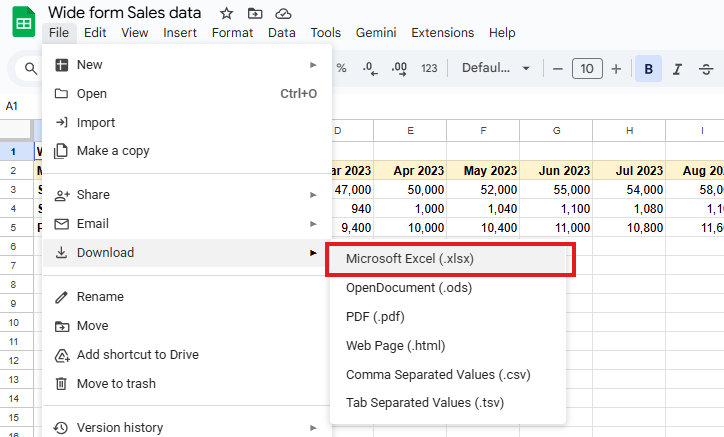Viewport: 724px width, 437px height.
Task: Open the Google Sheets home logo
Action: point(22,22)
